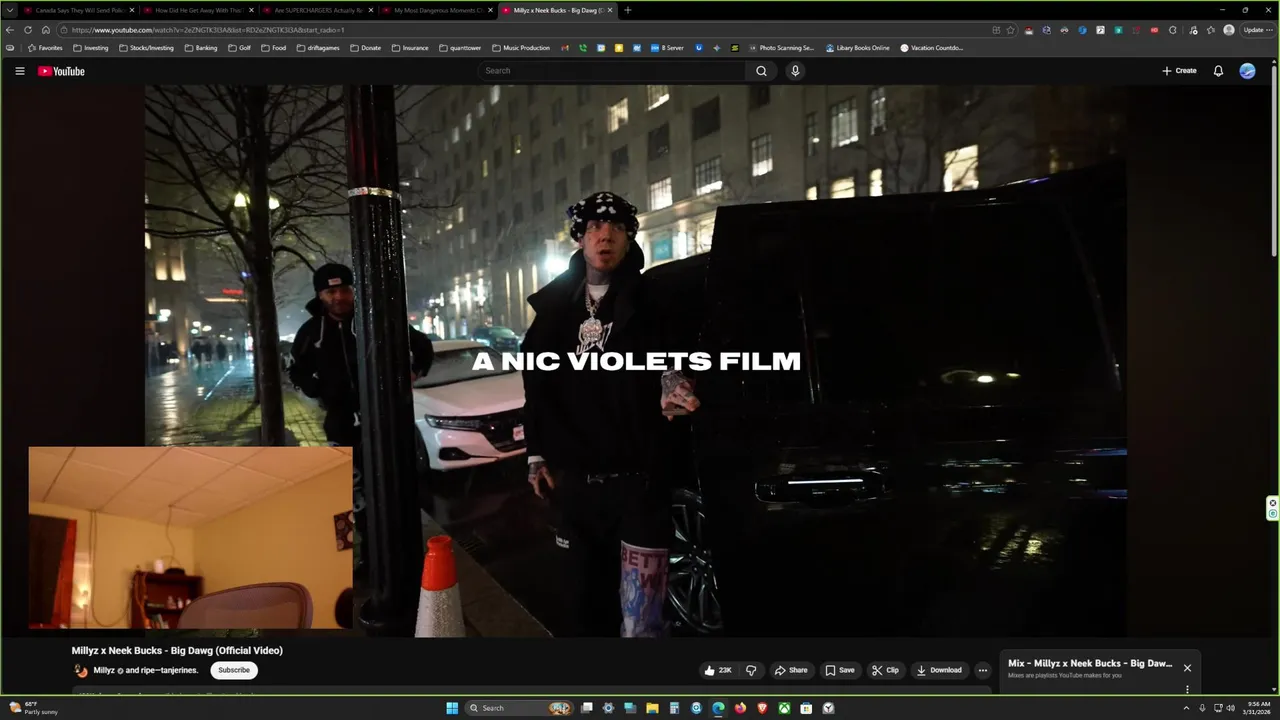Click the video player showing A NIC VIOLETS FILM
The image size is (1280, 720).
[x=636, y=361]
